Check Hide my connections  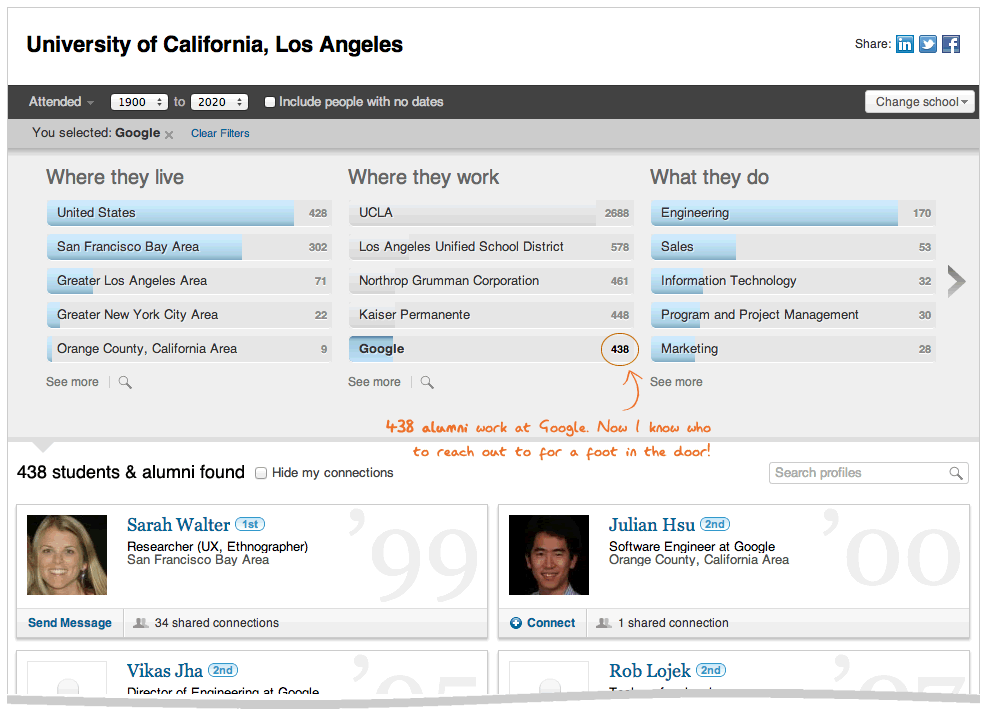coord(261,473)
